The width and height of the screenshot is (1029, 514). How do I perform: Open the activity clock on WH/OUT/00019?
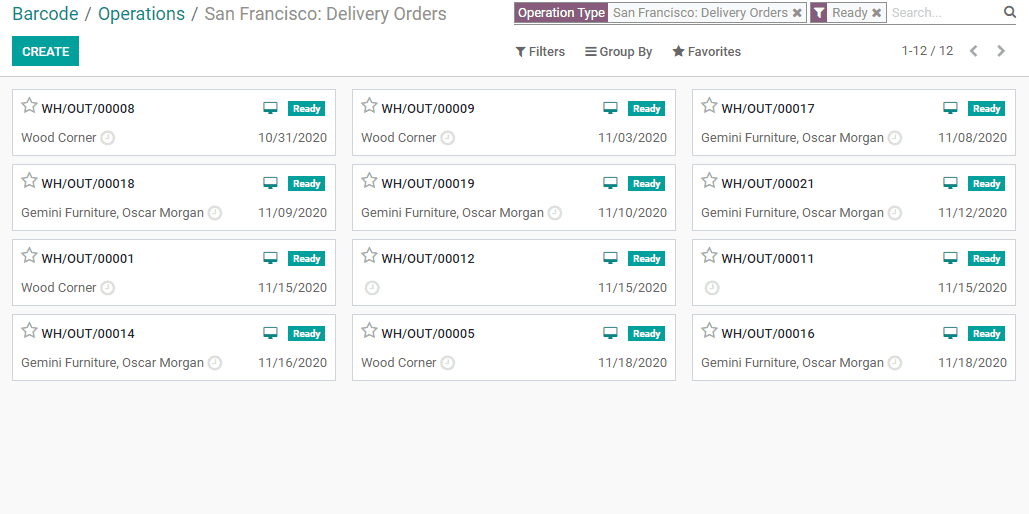555,213
